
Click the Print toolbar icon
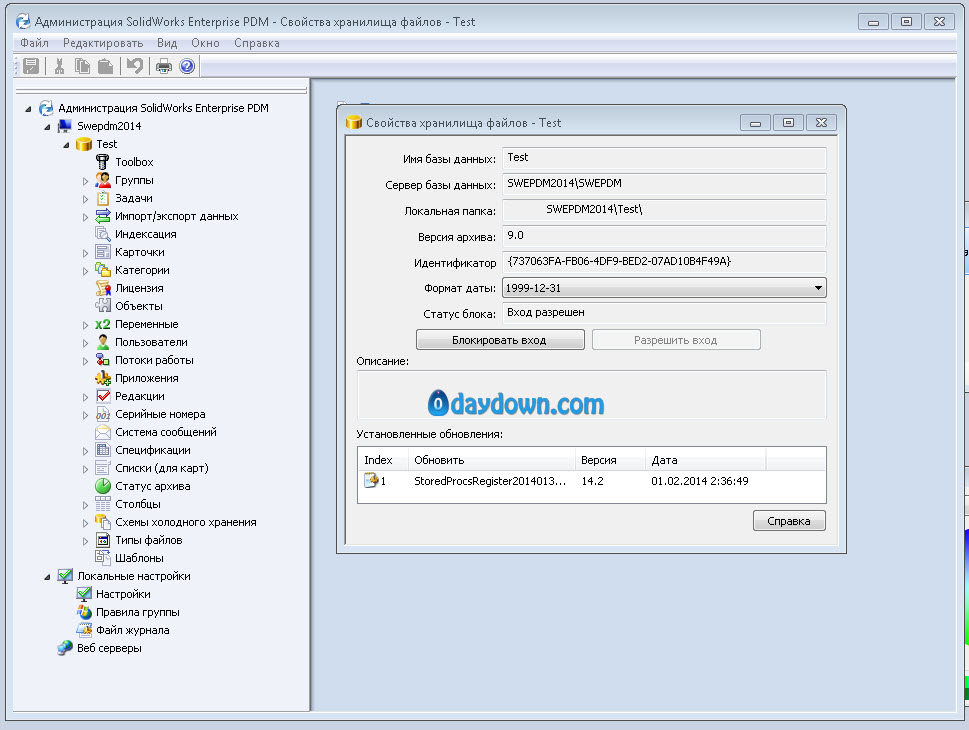[x=164, y=66]
